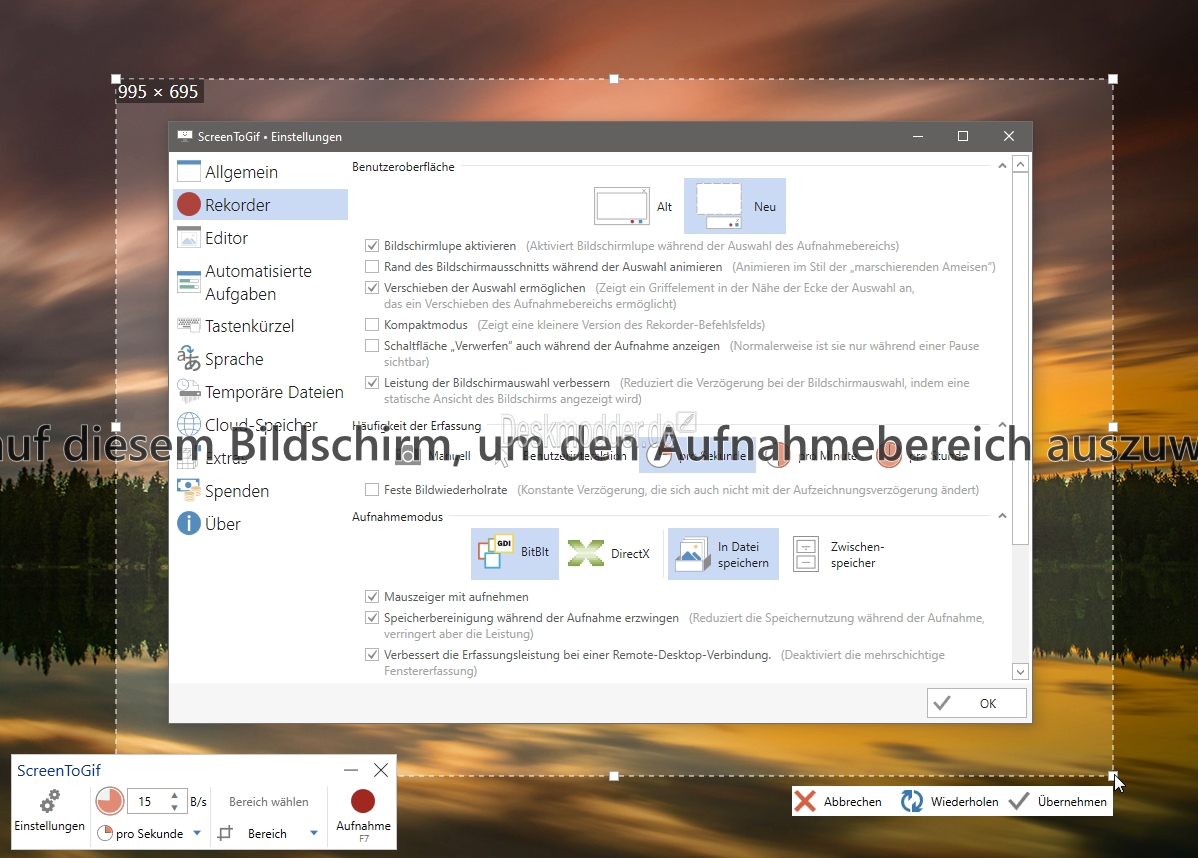Click OK to close settings

click(976, 703)
